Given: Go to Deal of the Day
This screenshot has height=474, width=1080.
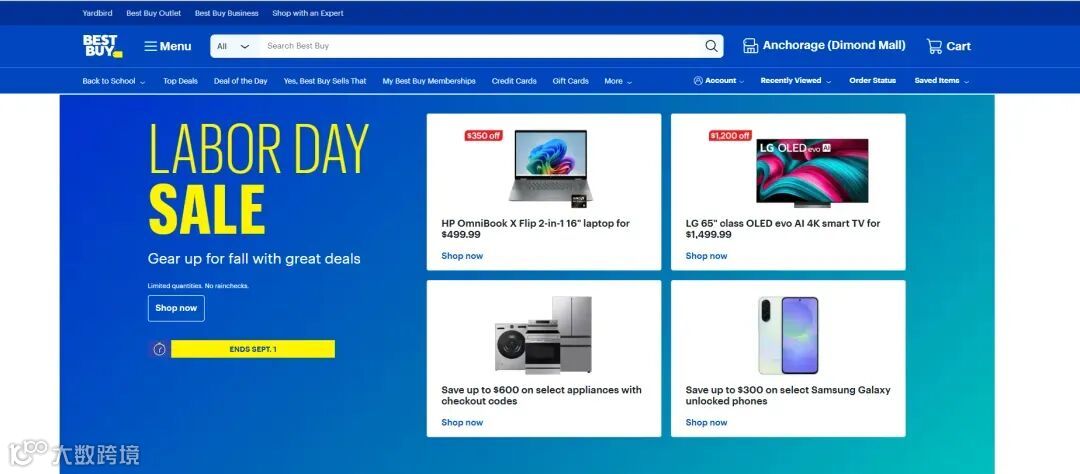Looking at the screenshot, I should click(240, 81).
